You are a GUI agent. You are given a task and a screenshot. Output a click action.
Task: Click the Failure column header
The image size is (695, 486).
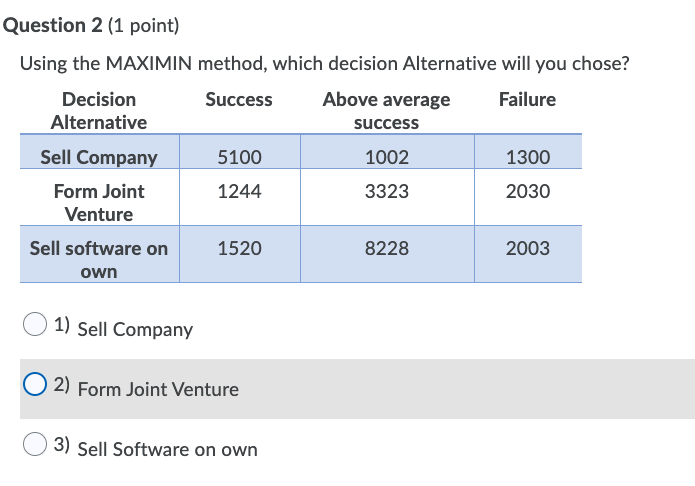(527, 99)
